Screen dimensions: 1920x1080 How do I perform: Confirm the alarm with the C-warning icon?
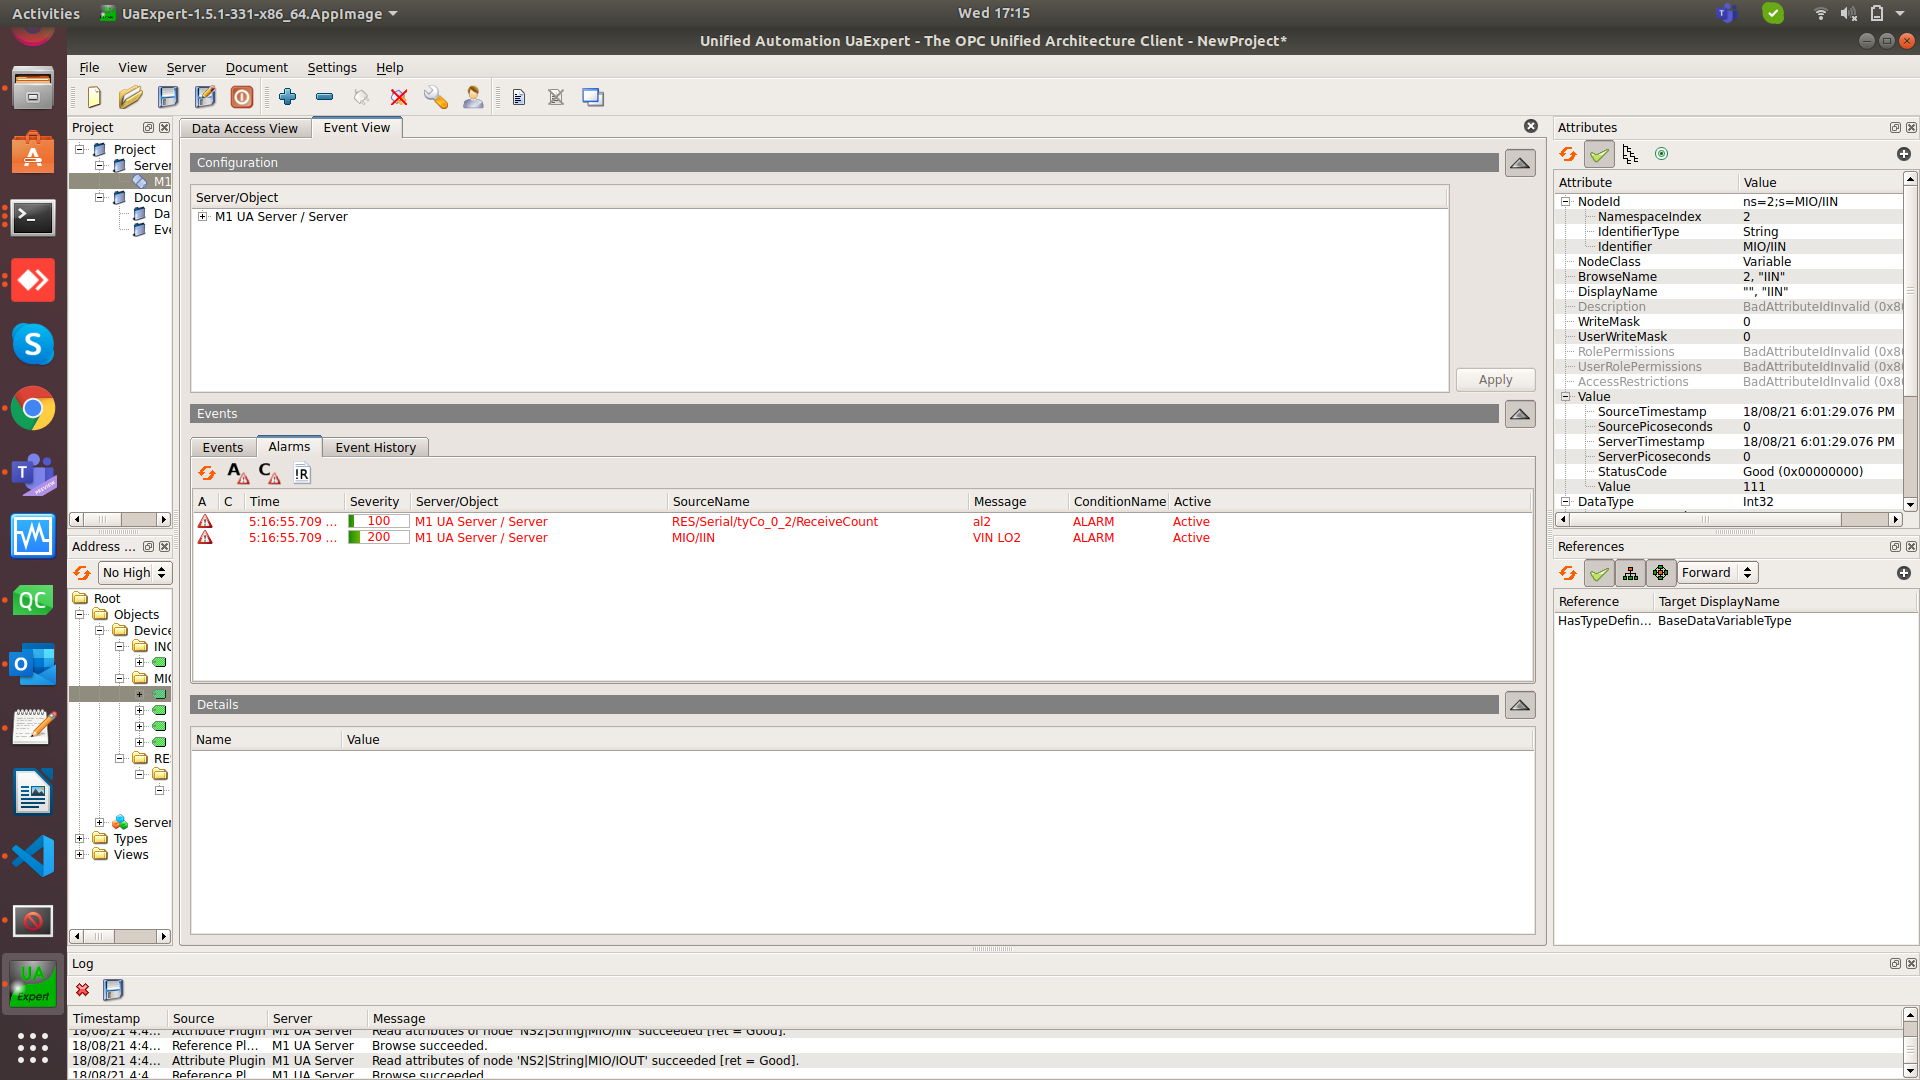point(268,473)
